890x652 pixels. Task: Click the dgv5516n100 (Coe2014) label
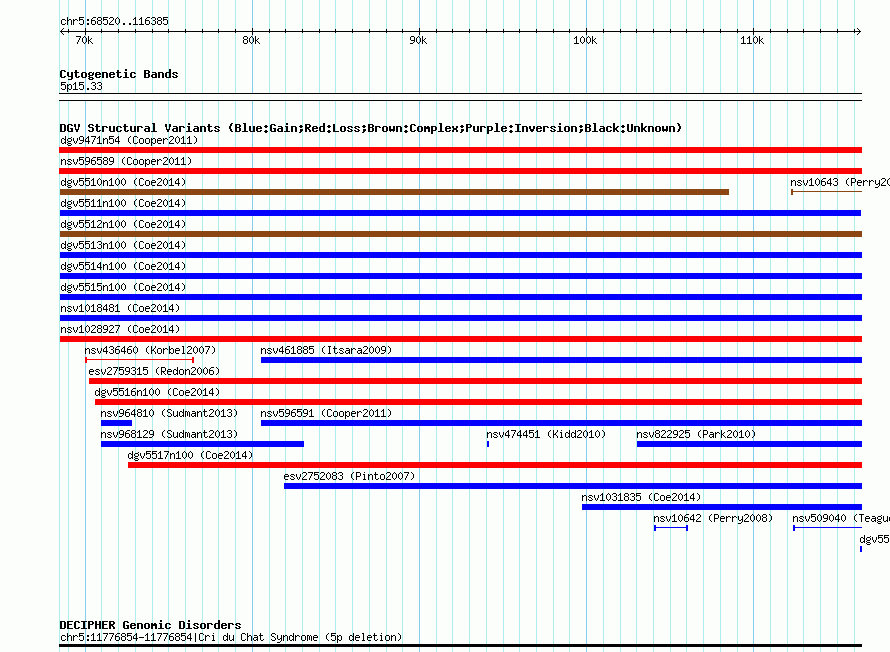tap(157, 393)
